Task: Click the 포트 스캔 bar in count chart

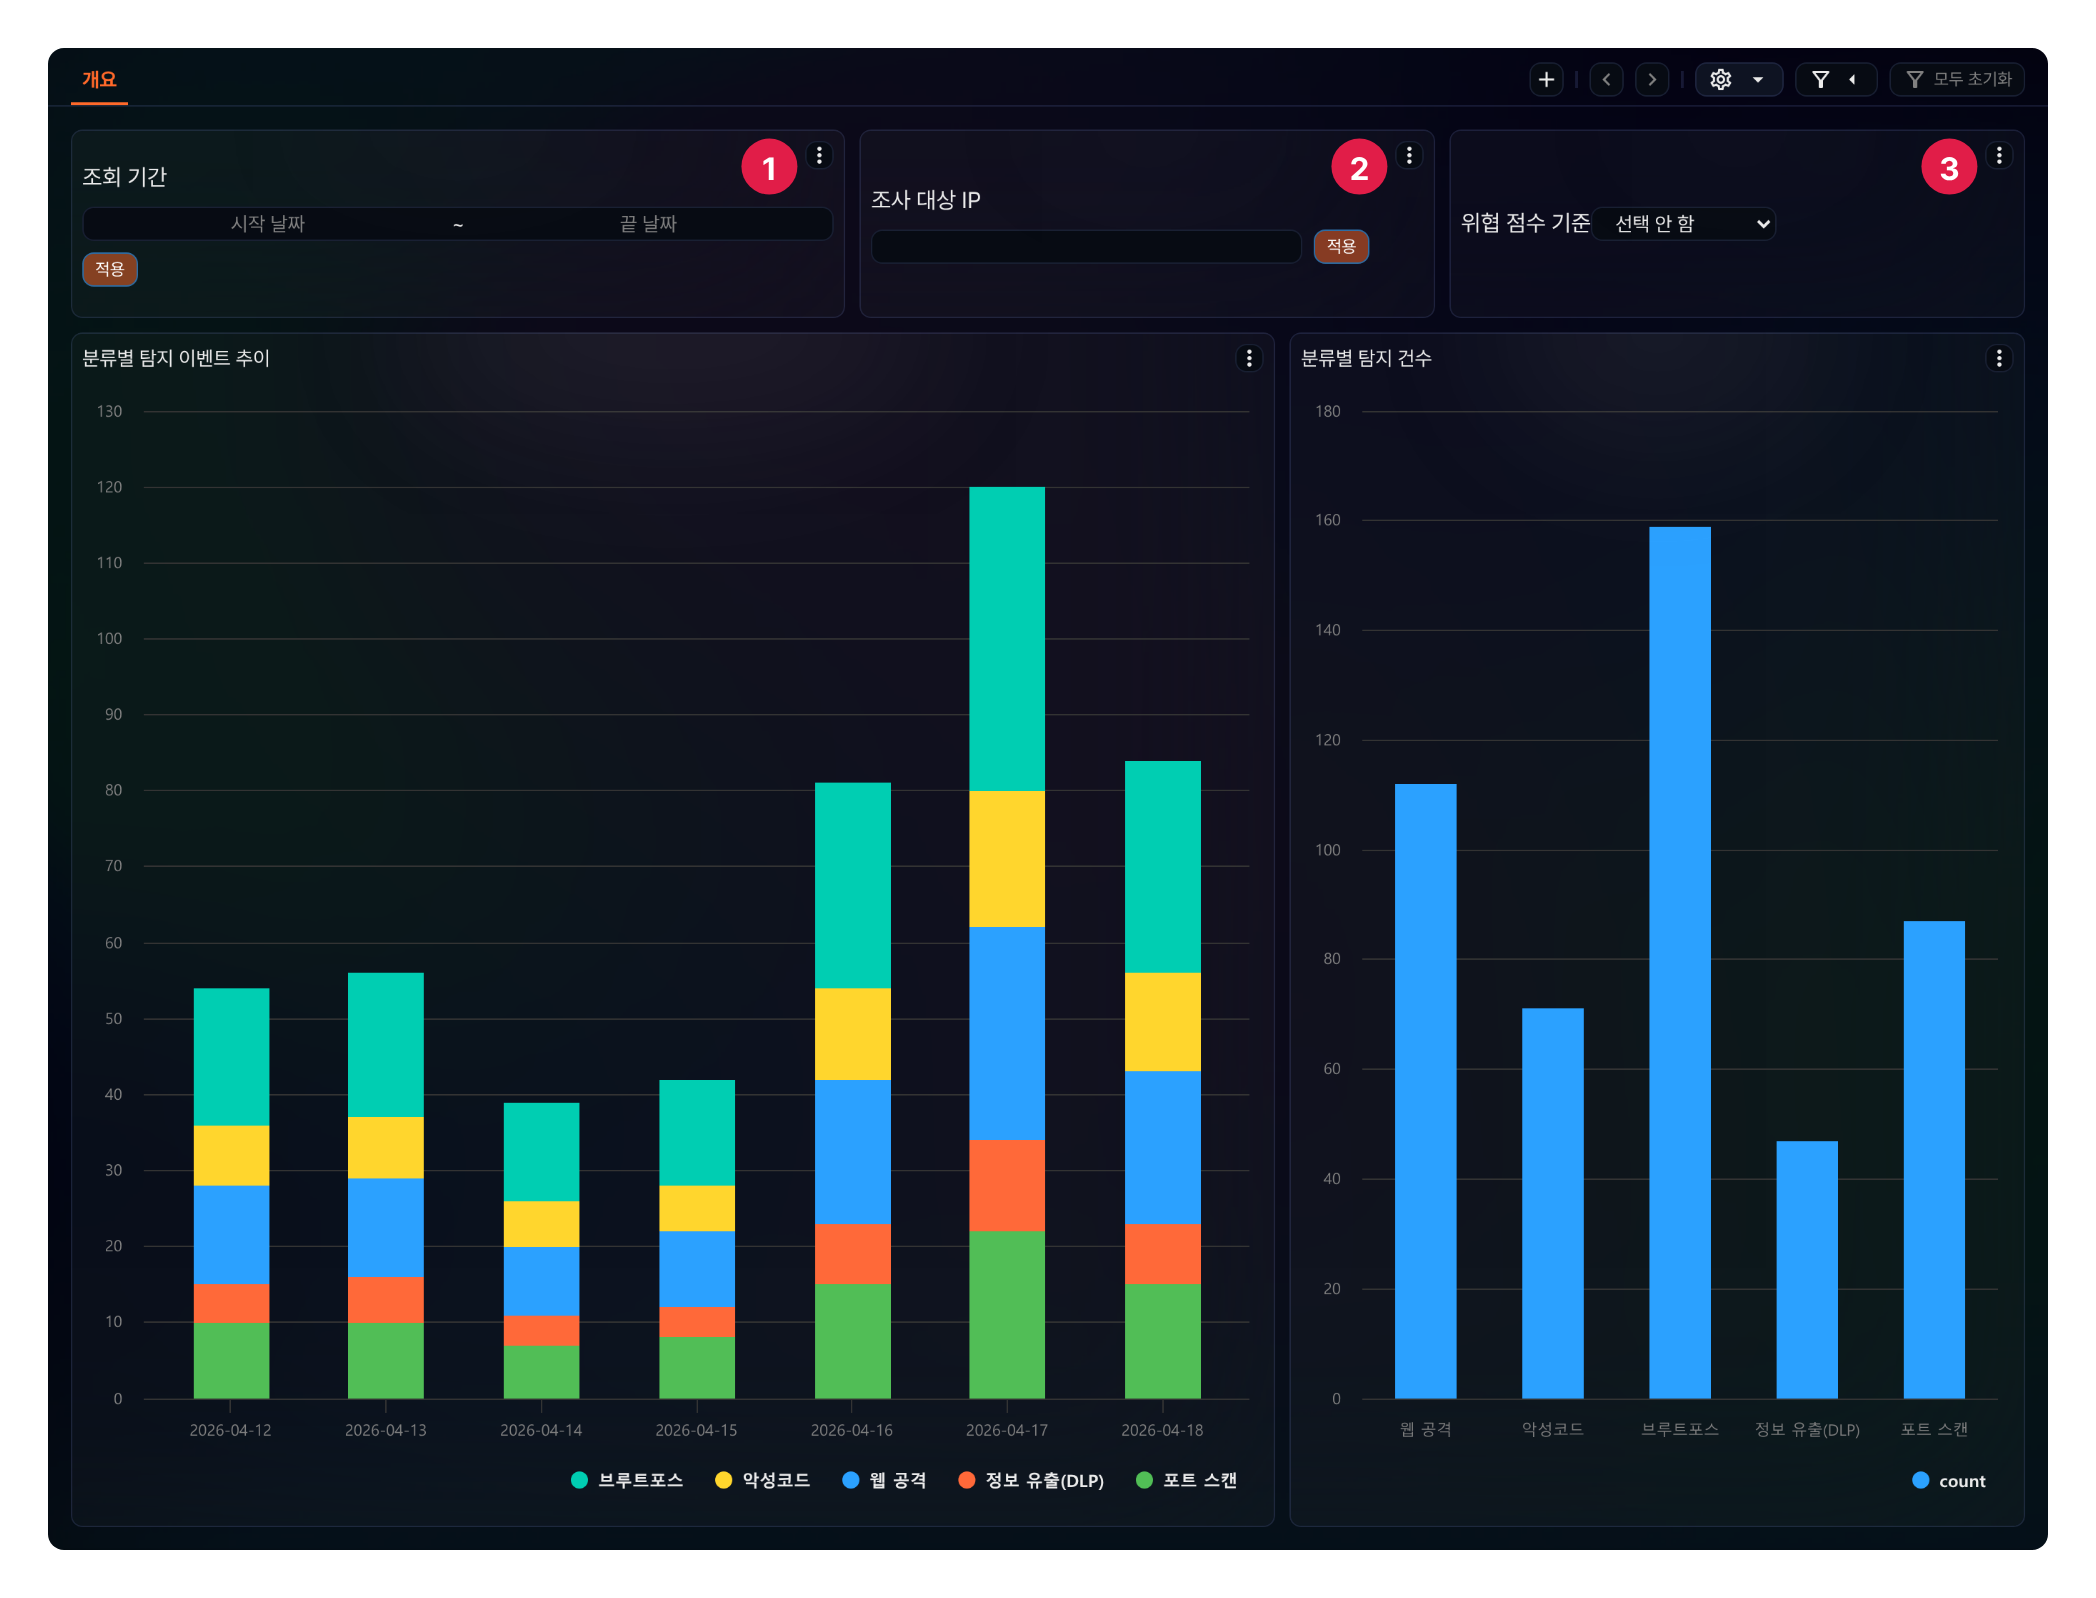Action: pyautogui.click(x=1934, y=1159)
